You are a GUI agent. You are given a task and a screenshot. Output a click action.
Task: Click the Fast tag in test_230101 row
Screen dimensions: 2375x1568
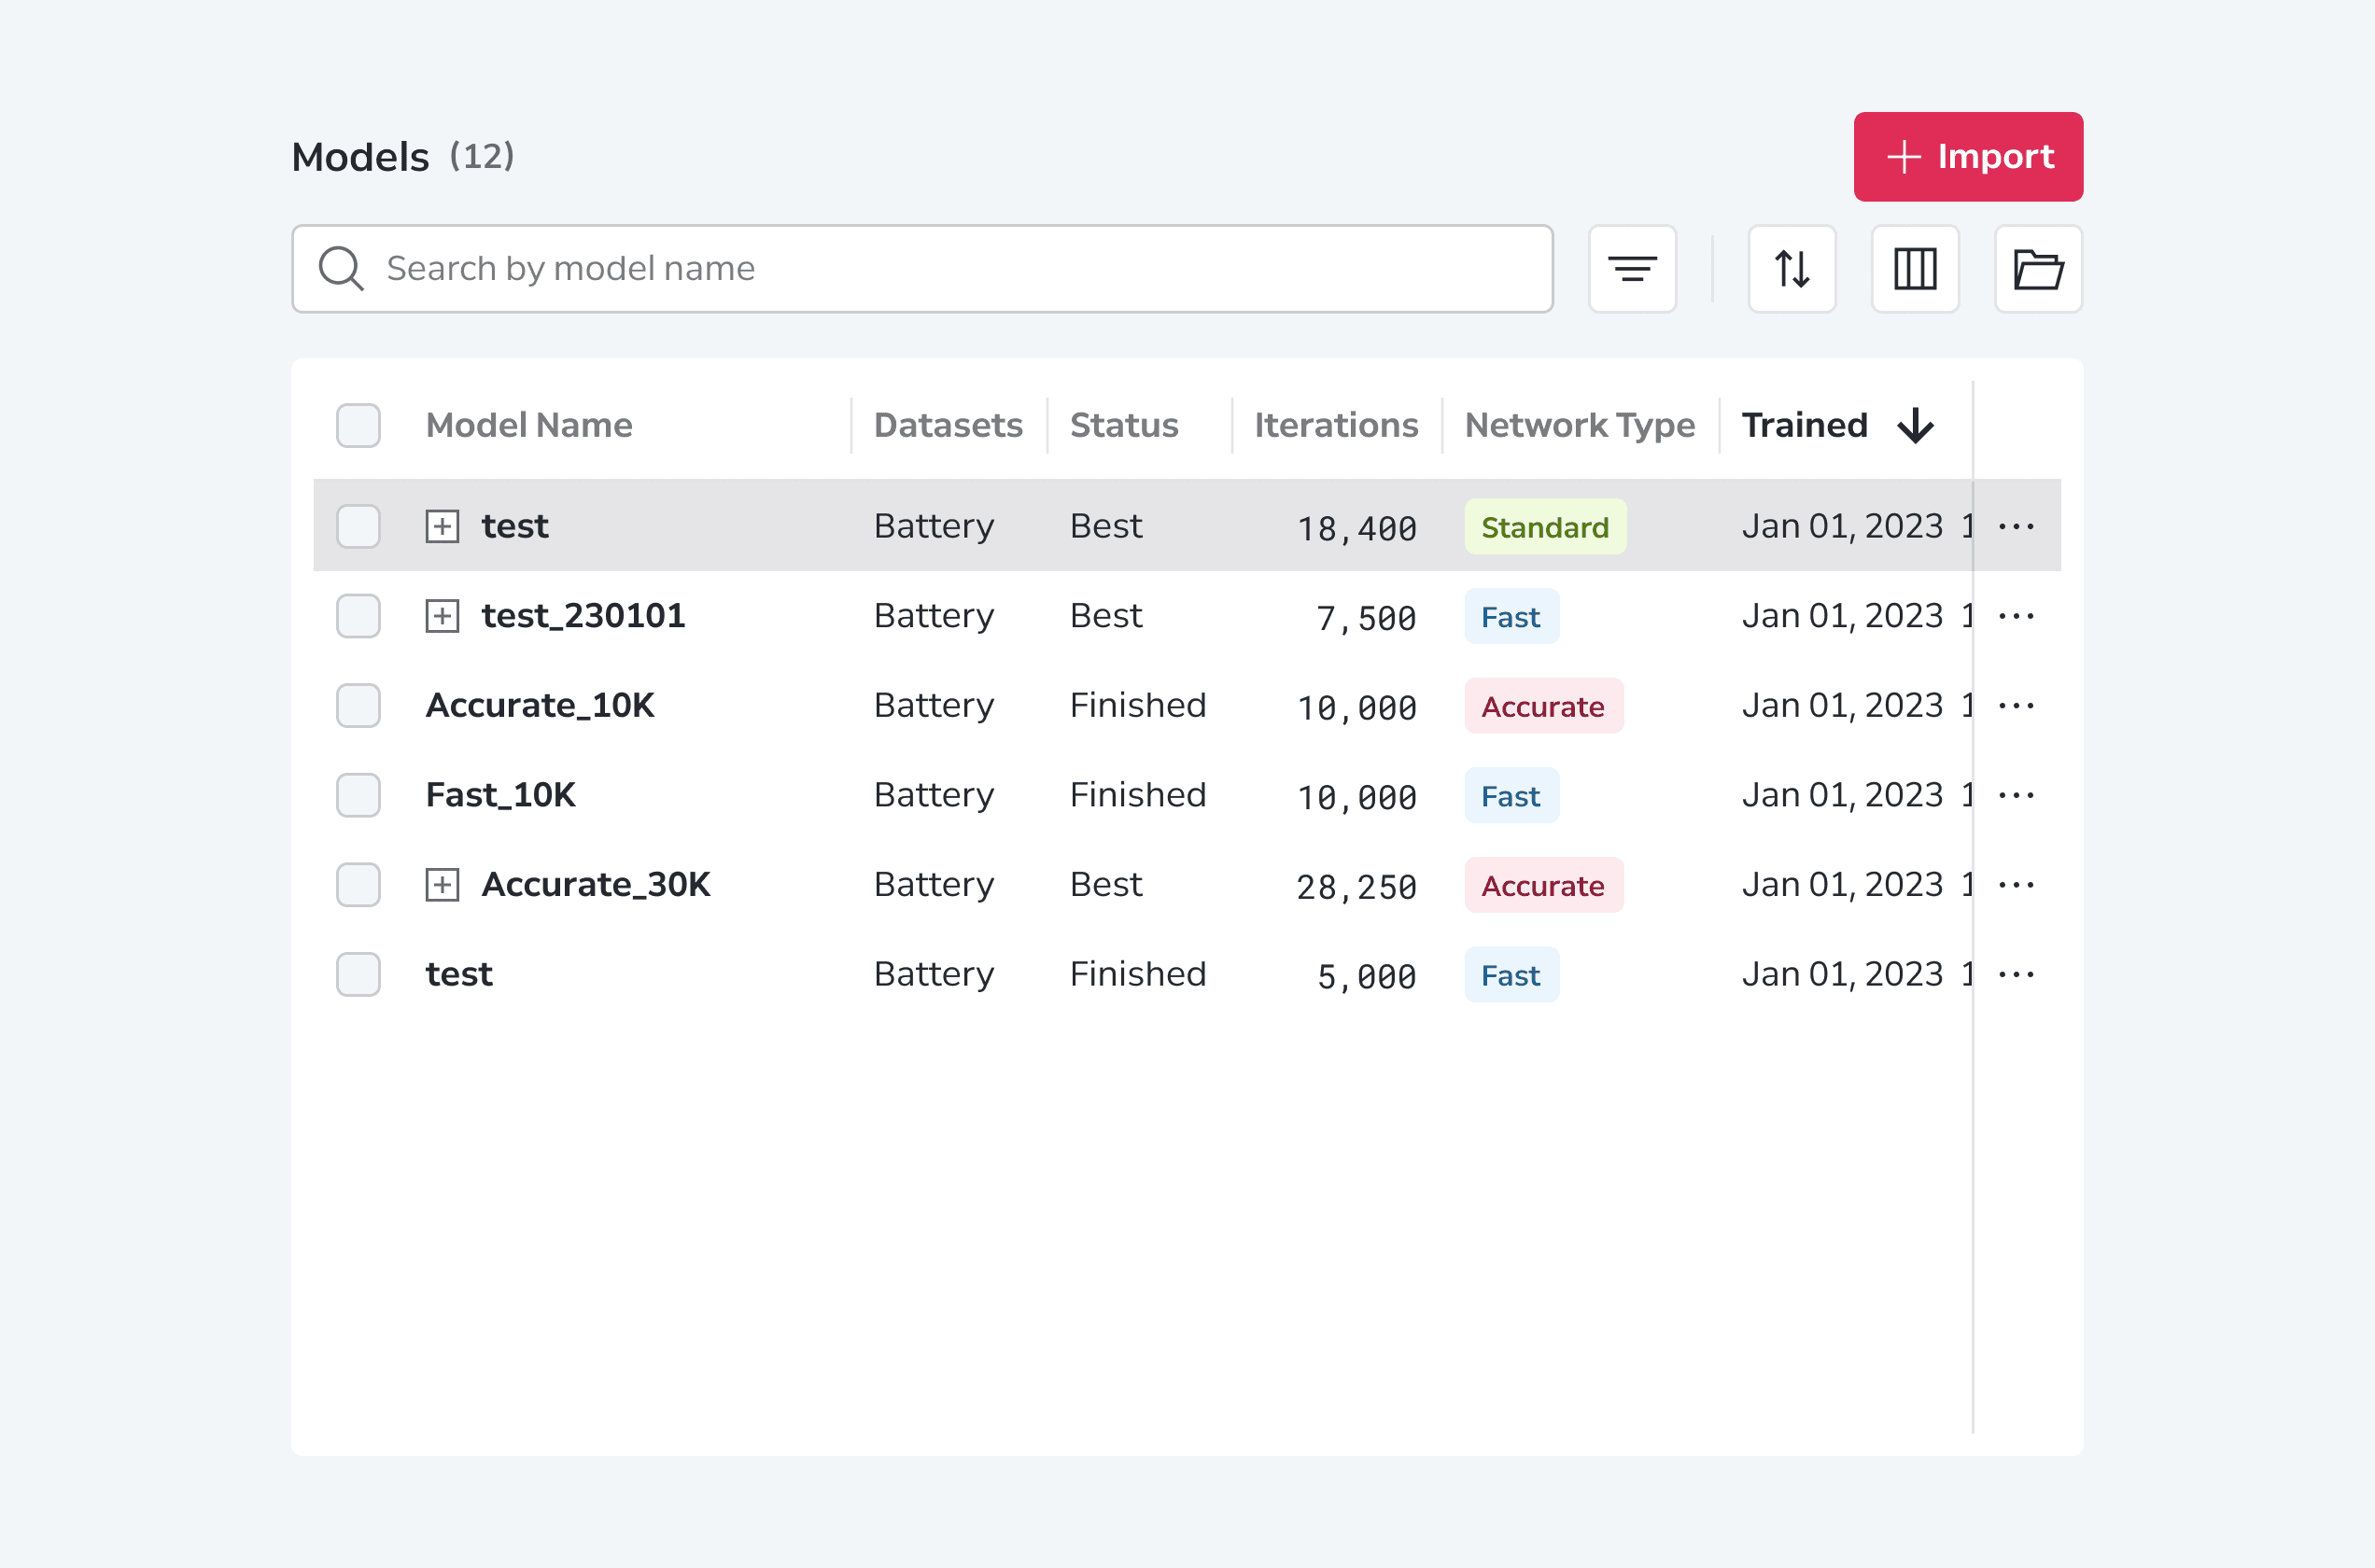coord(1511,617)
